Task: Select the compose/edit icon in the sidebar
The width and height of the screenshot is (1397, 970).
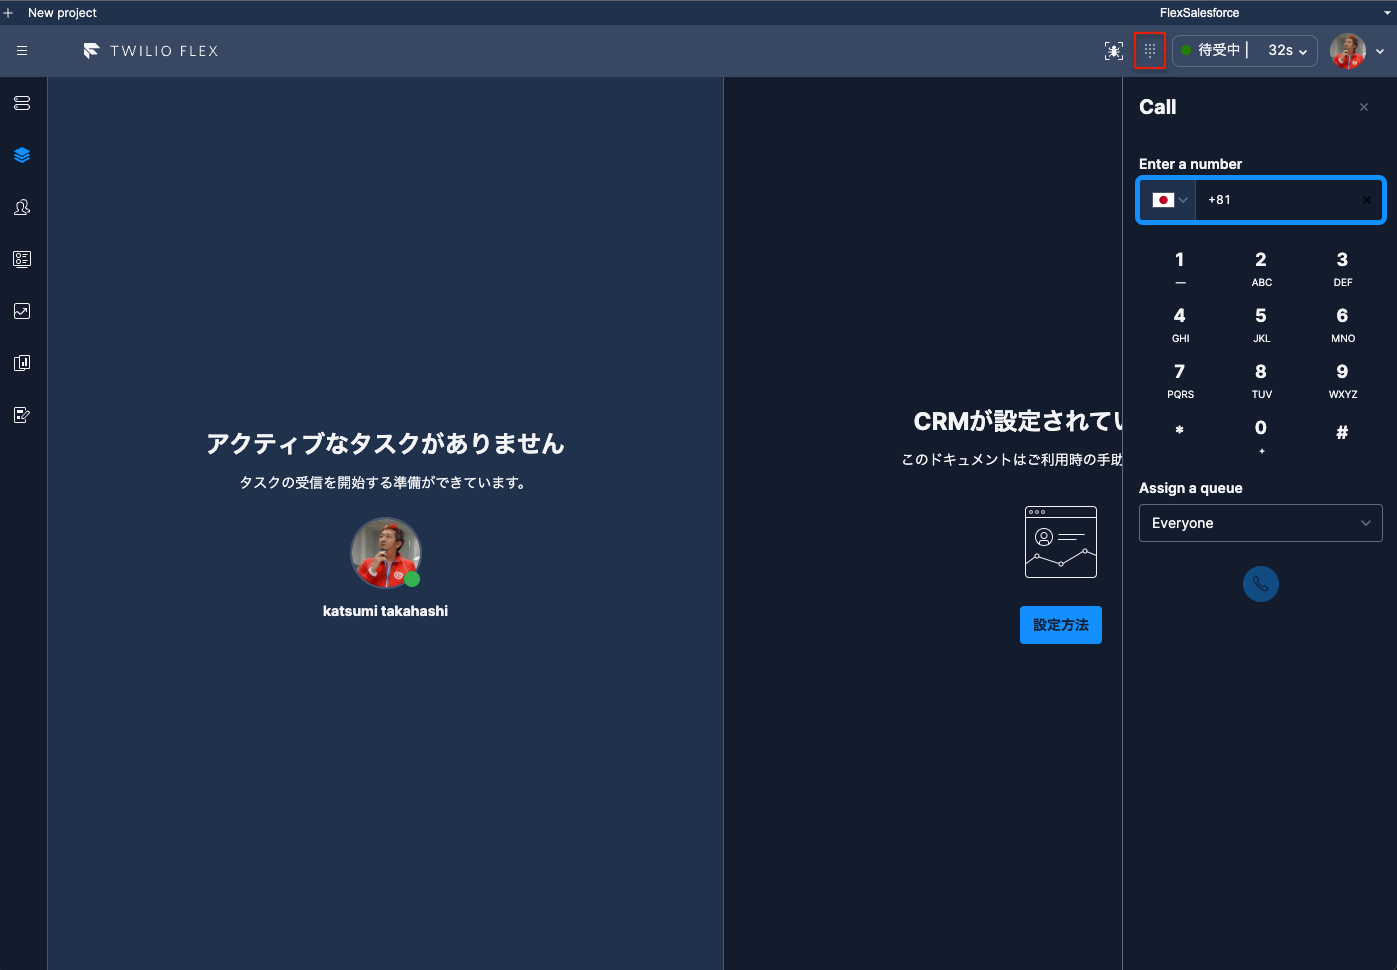Action: pos(21,415)
